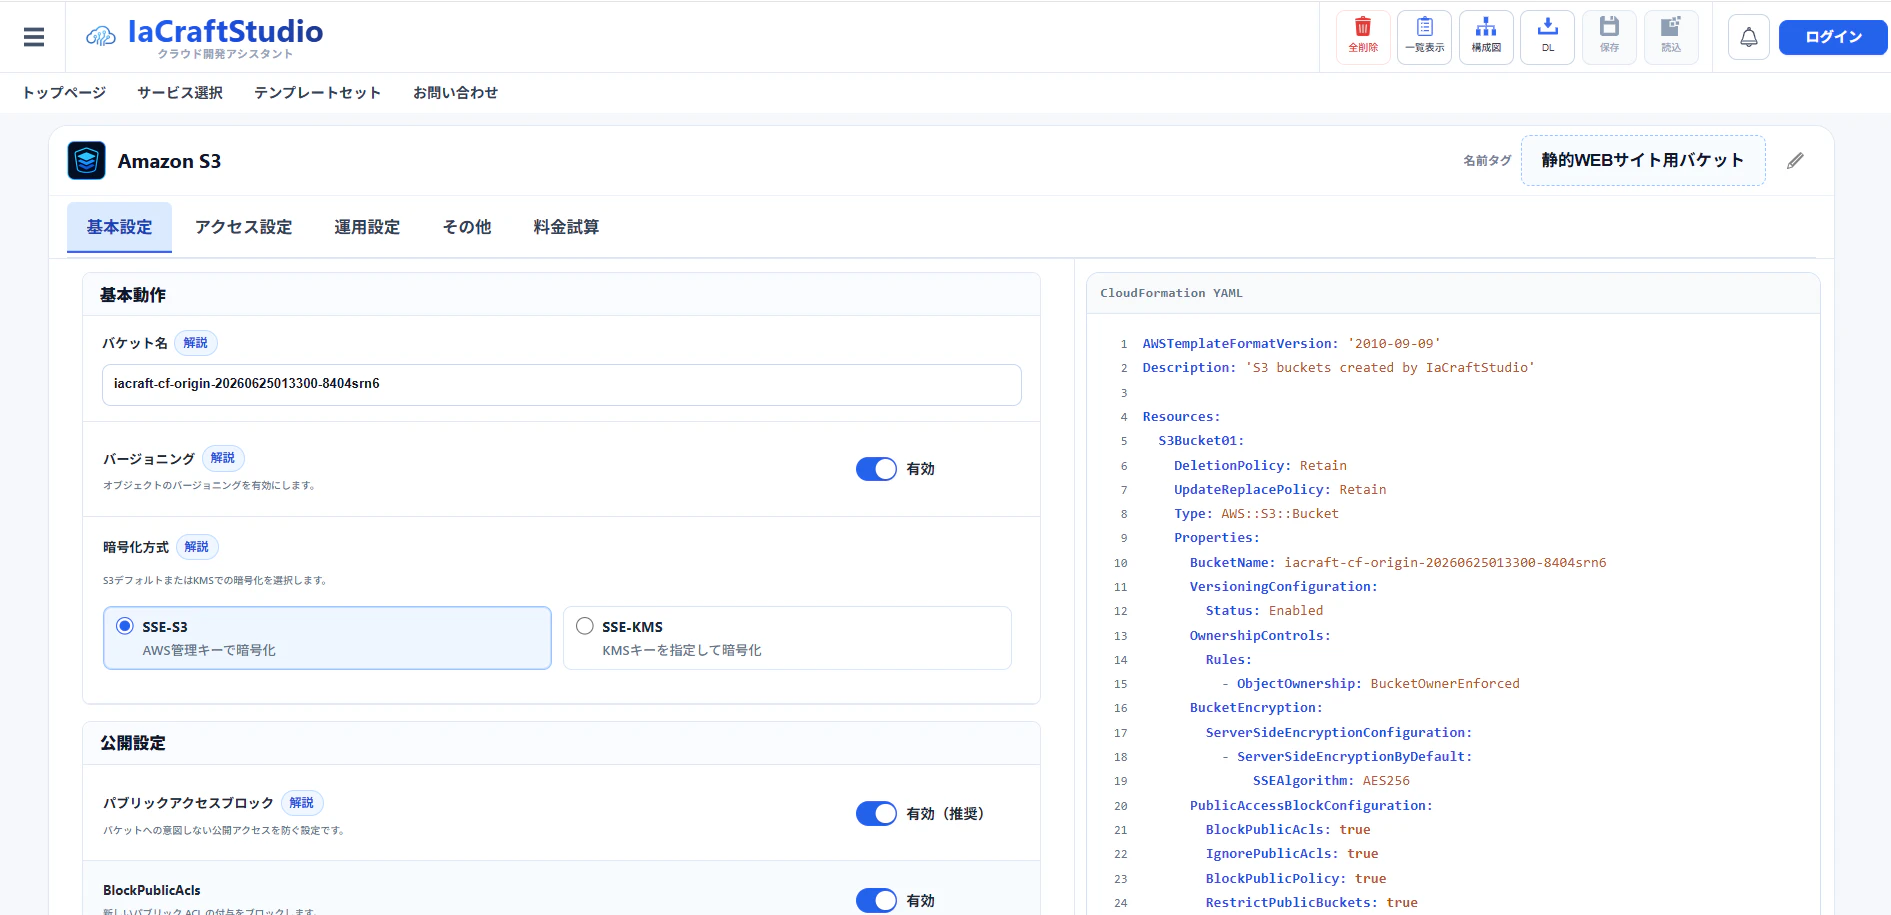Click the 読込 load icon

1671,37
